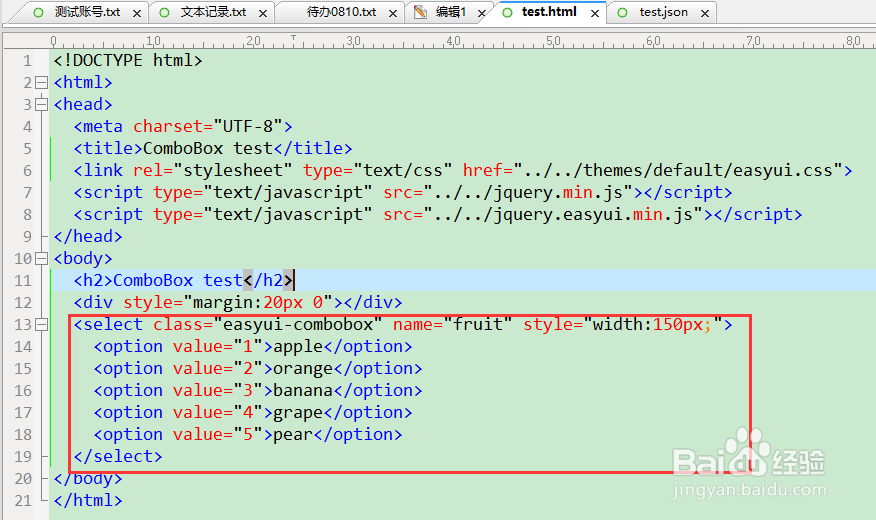Switch to the 测试账号.txt tab
Image resolution: width=876 pixels, height=520 pixels.
tap(87, 12)
